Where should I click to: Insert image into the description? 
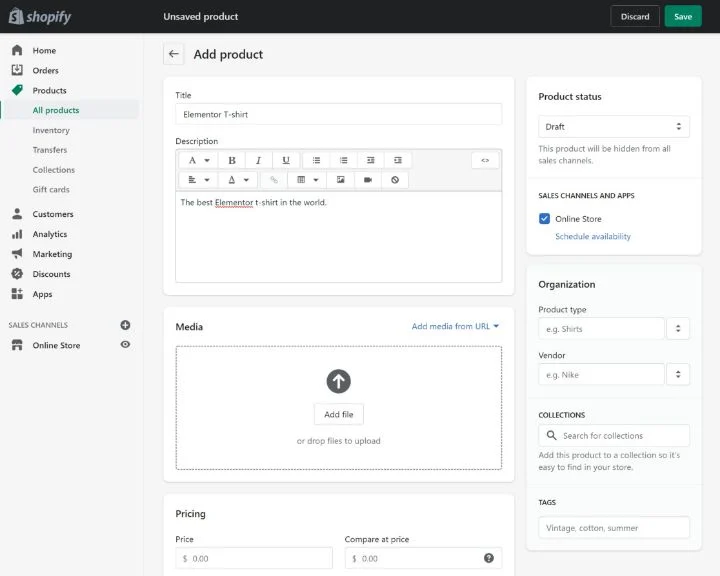coord(341,180)
